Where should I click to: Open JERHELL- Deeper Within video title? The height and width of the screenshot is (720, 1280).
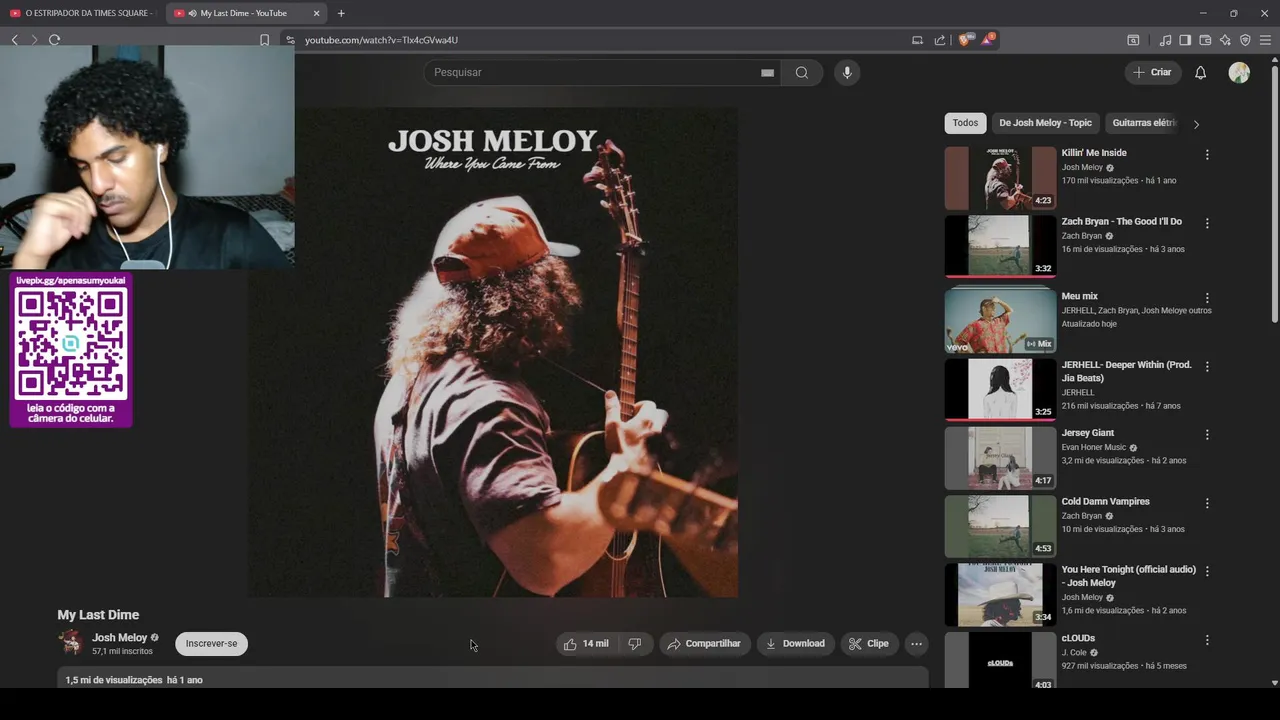(x=1126, y=371)
